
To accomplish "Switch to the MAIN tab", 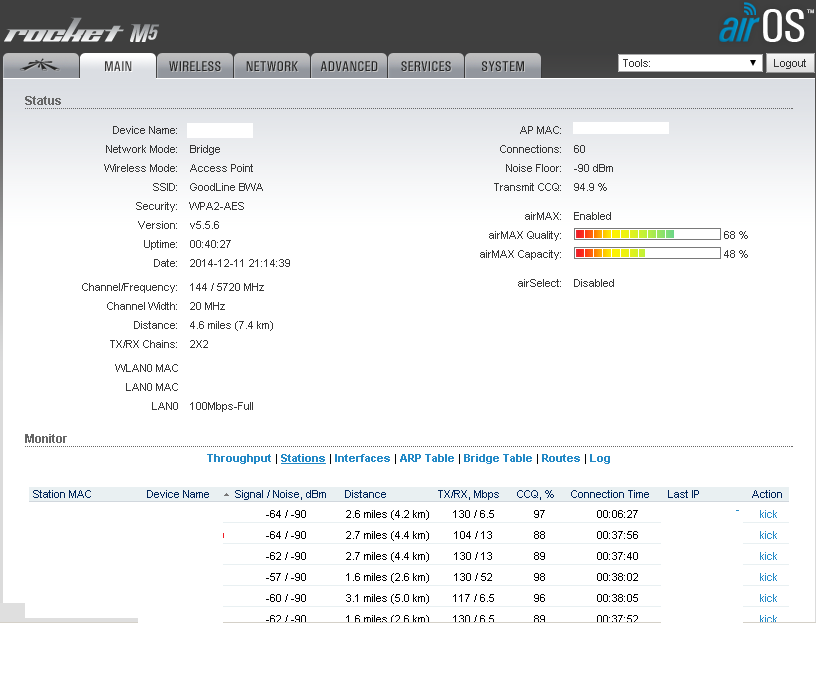I will tap(118, 66).
